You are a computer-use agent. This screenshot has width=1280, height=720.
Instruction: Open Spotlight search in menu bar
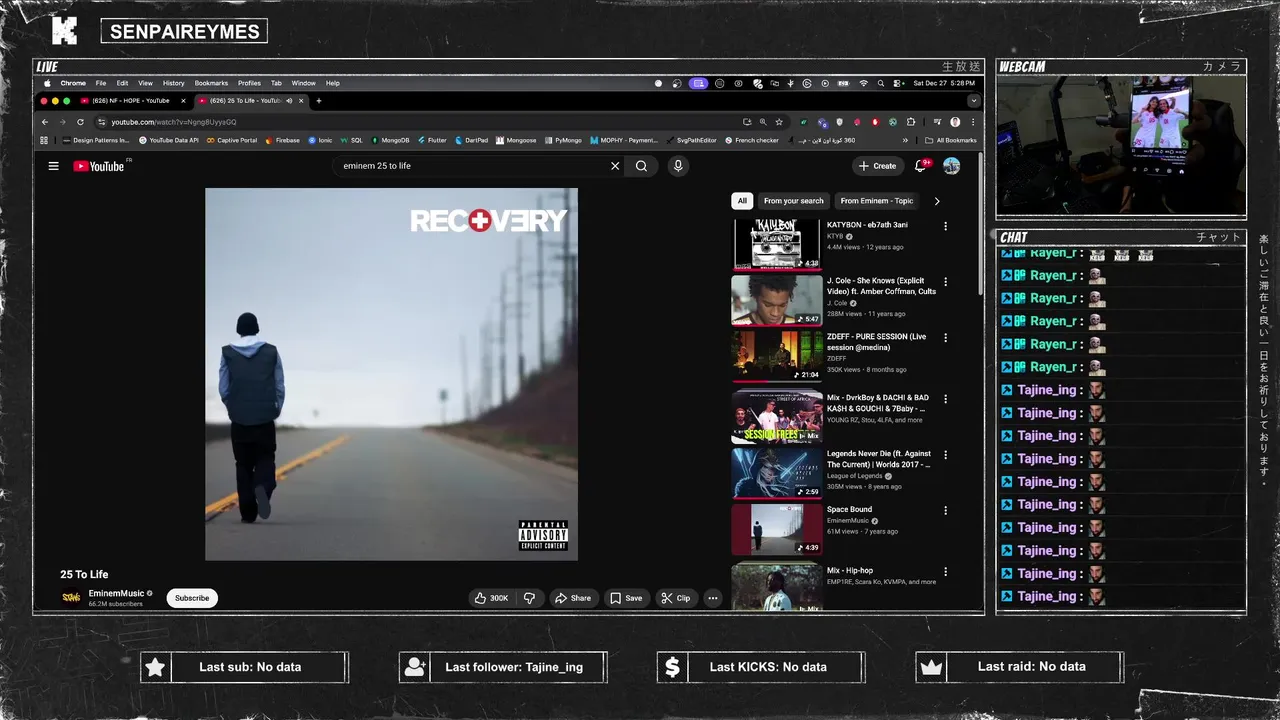882,83
